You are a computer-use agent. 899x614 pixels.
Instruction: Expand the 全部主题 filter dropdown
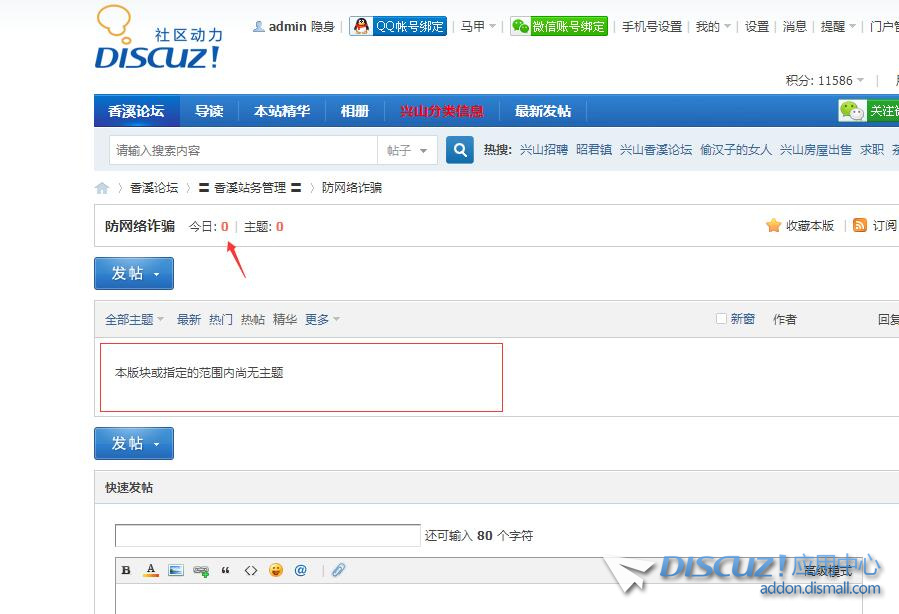134,319
